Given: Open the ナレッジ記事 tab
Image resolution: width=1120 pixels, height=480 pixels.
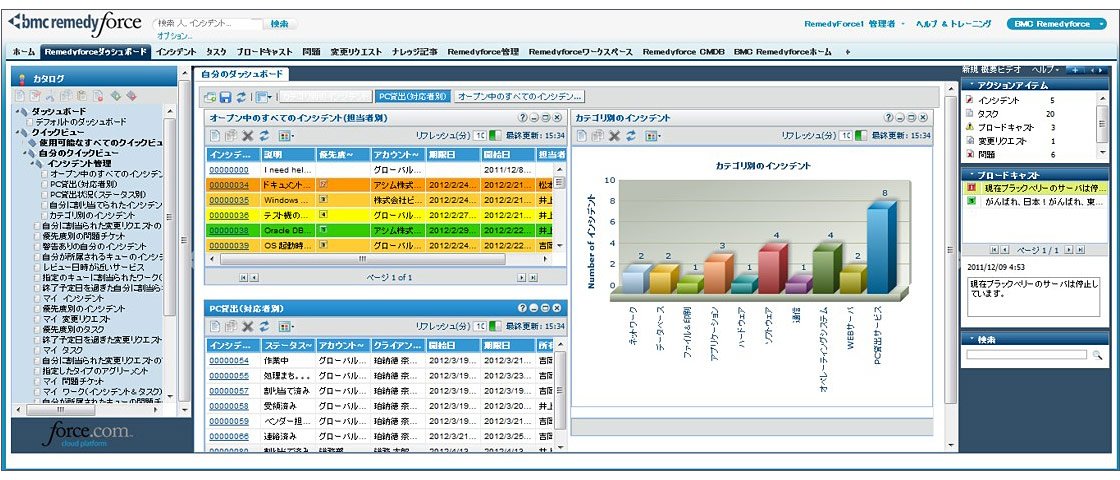Looking at the screenshot, I should (x=414, y=51).
